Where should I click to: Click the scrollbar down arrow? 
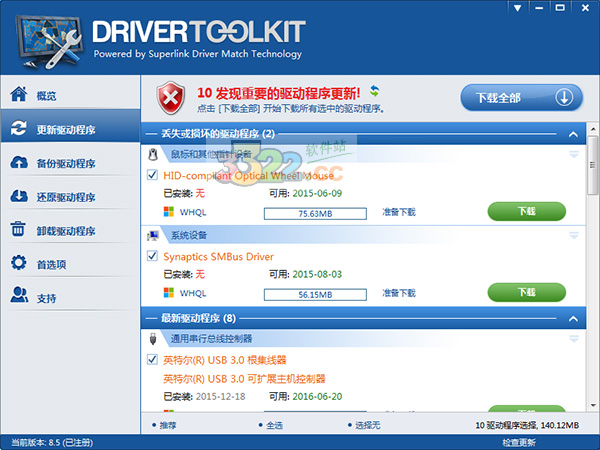(593, 406)
